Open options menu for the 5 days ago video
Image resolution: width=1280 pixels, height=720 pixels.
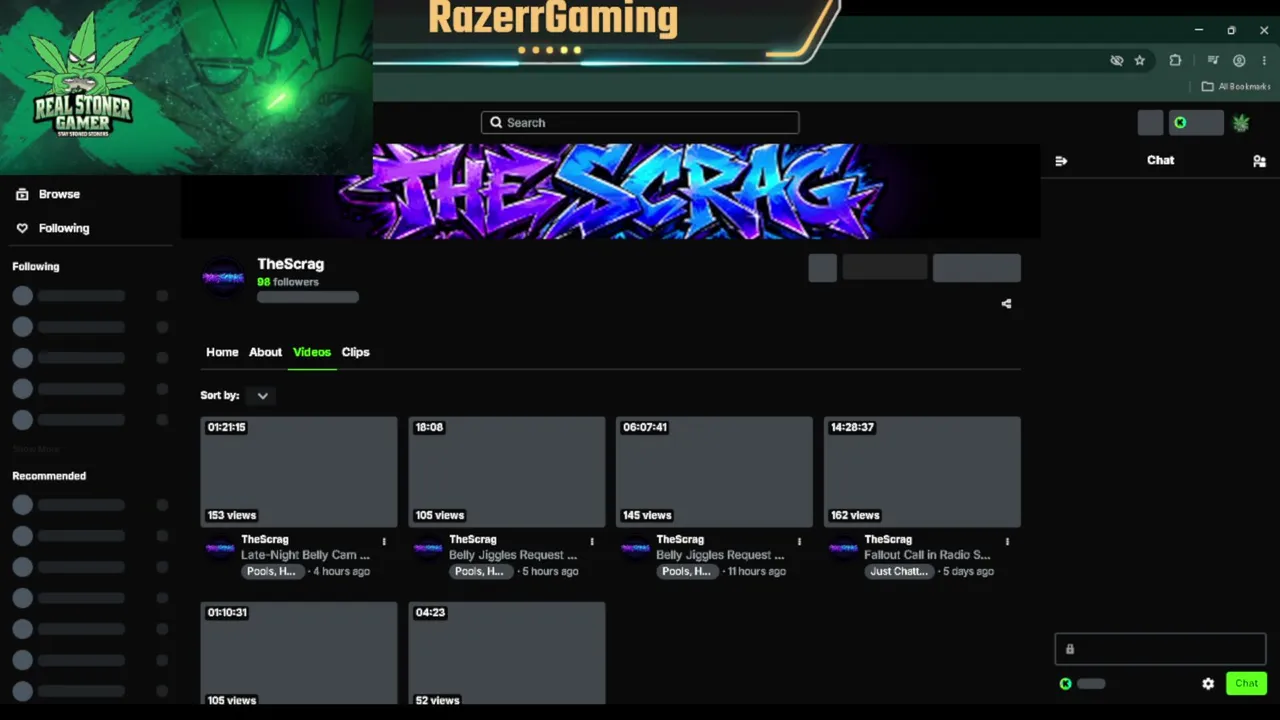(x=1007, y=542)
